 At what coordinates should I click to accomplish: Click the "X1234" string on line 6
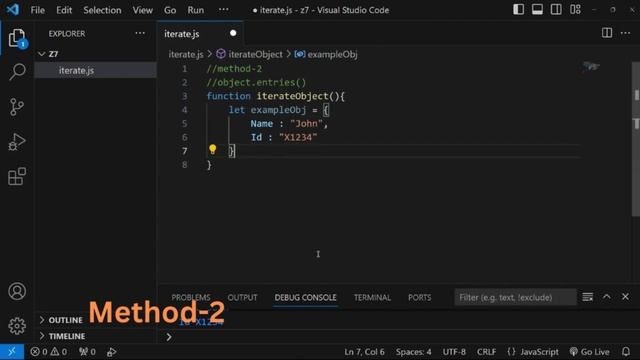298,138
